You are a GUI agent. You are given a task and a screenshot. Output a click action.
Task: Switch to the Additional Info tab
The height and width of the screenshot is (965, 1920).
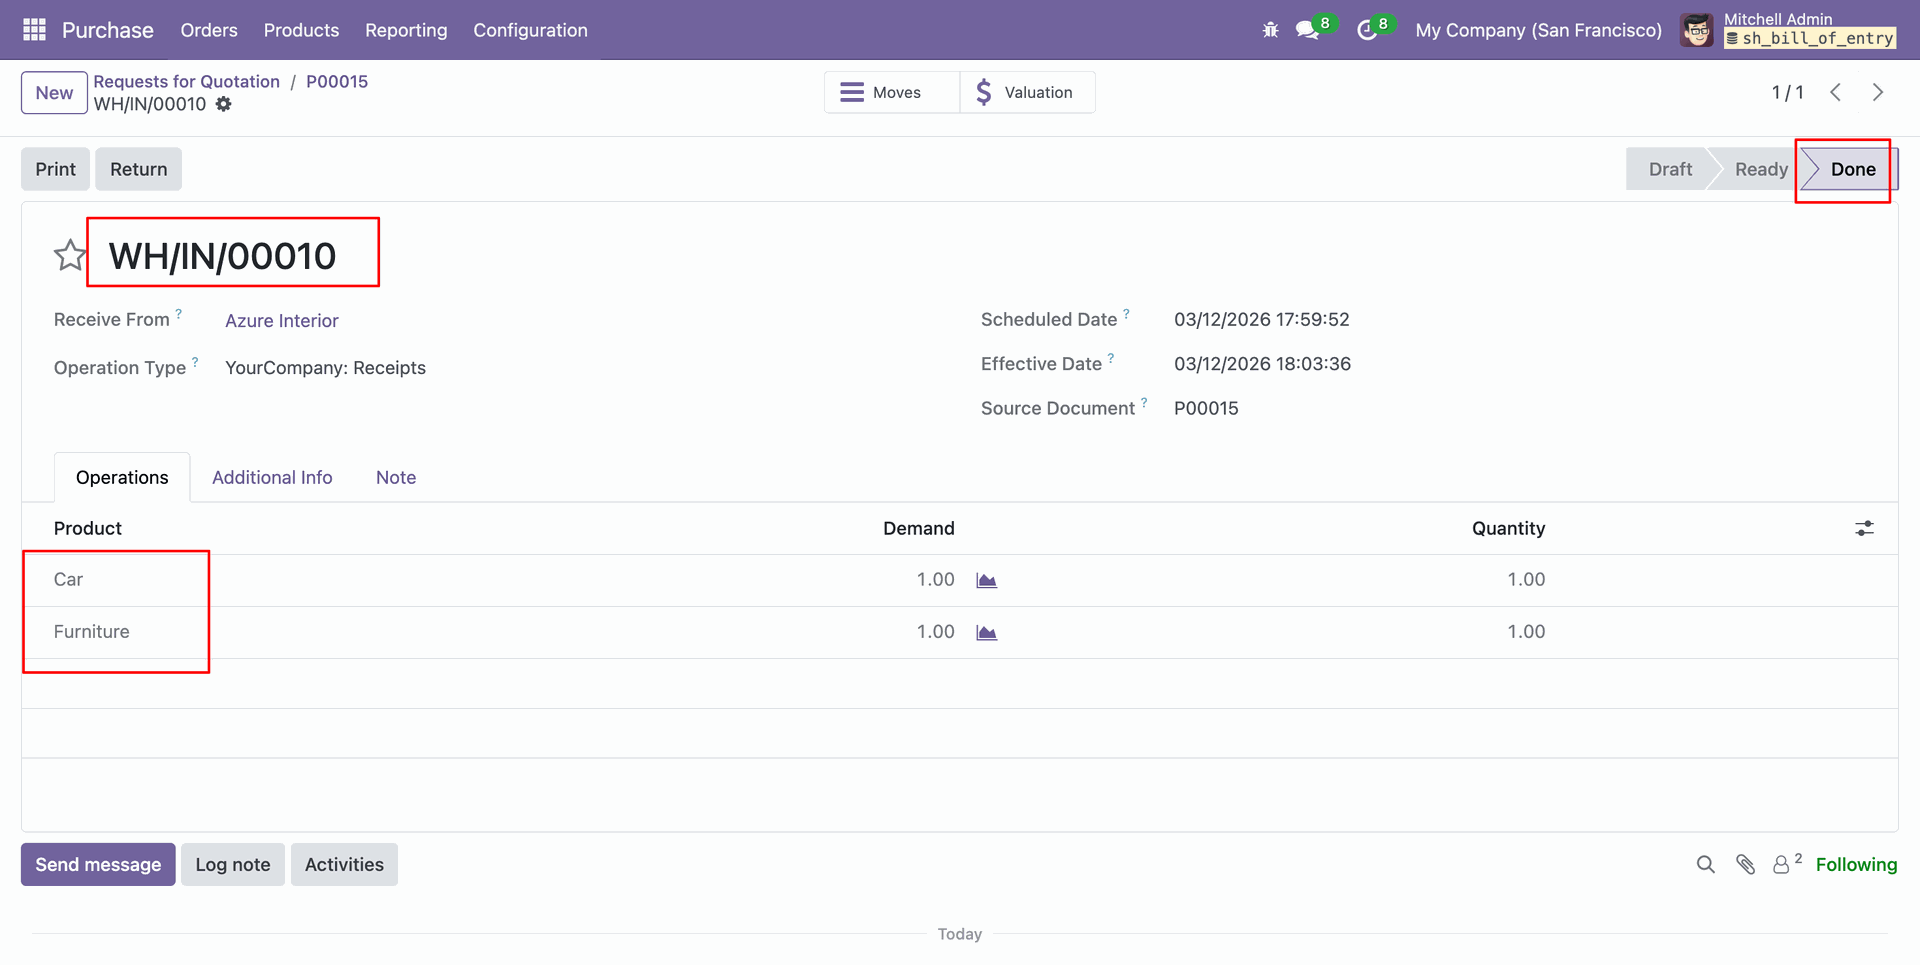[x=272, y=478]
